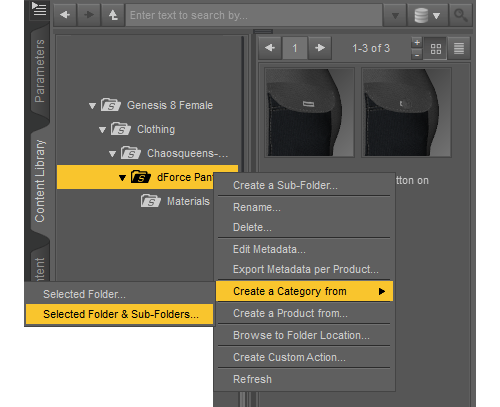Choose Refresh in context menu
500x407 pixels.
pos(304,379)
